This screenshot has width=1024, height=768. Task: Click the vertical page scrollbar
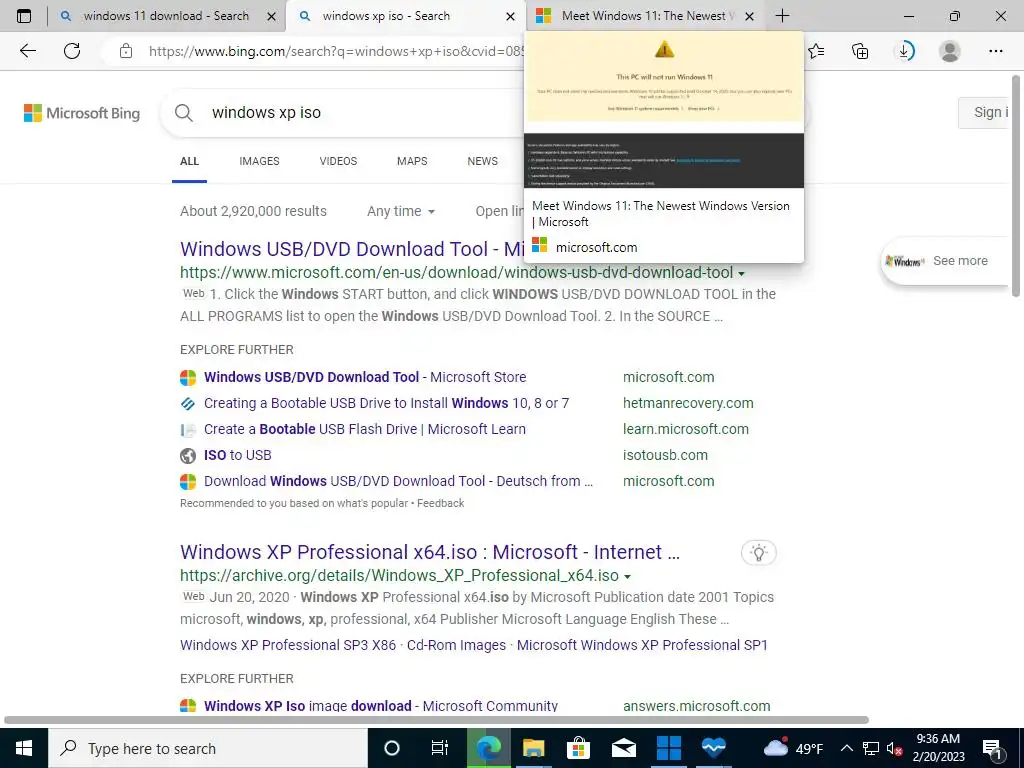1016,186
